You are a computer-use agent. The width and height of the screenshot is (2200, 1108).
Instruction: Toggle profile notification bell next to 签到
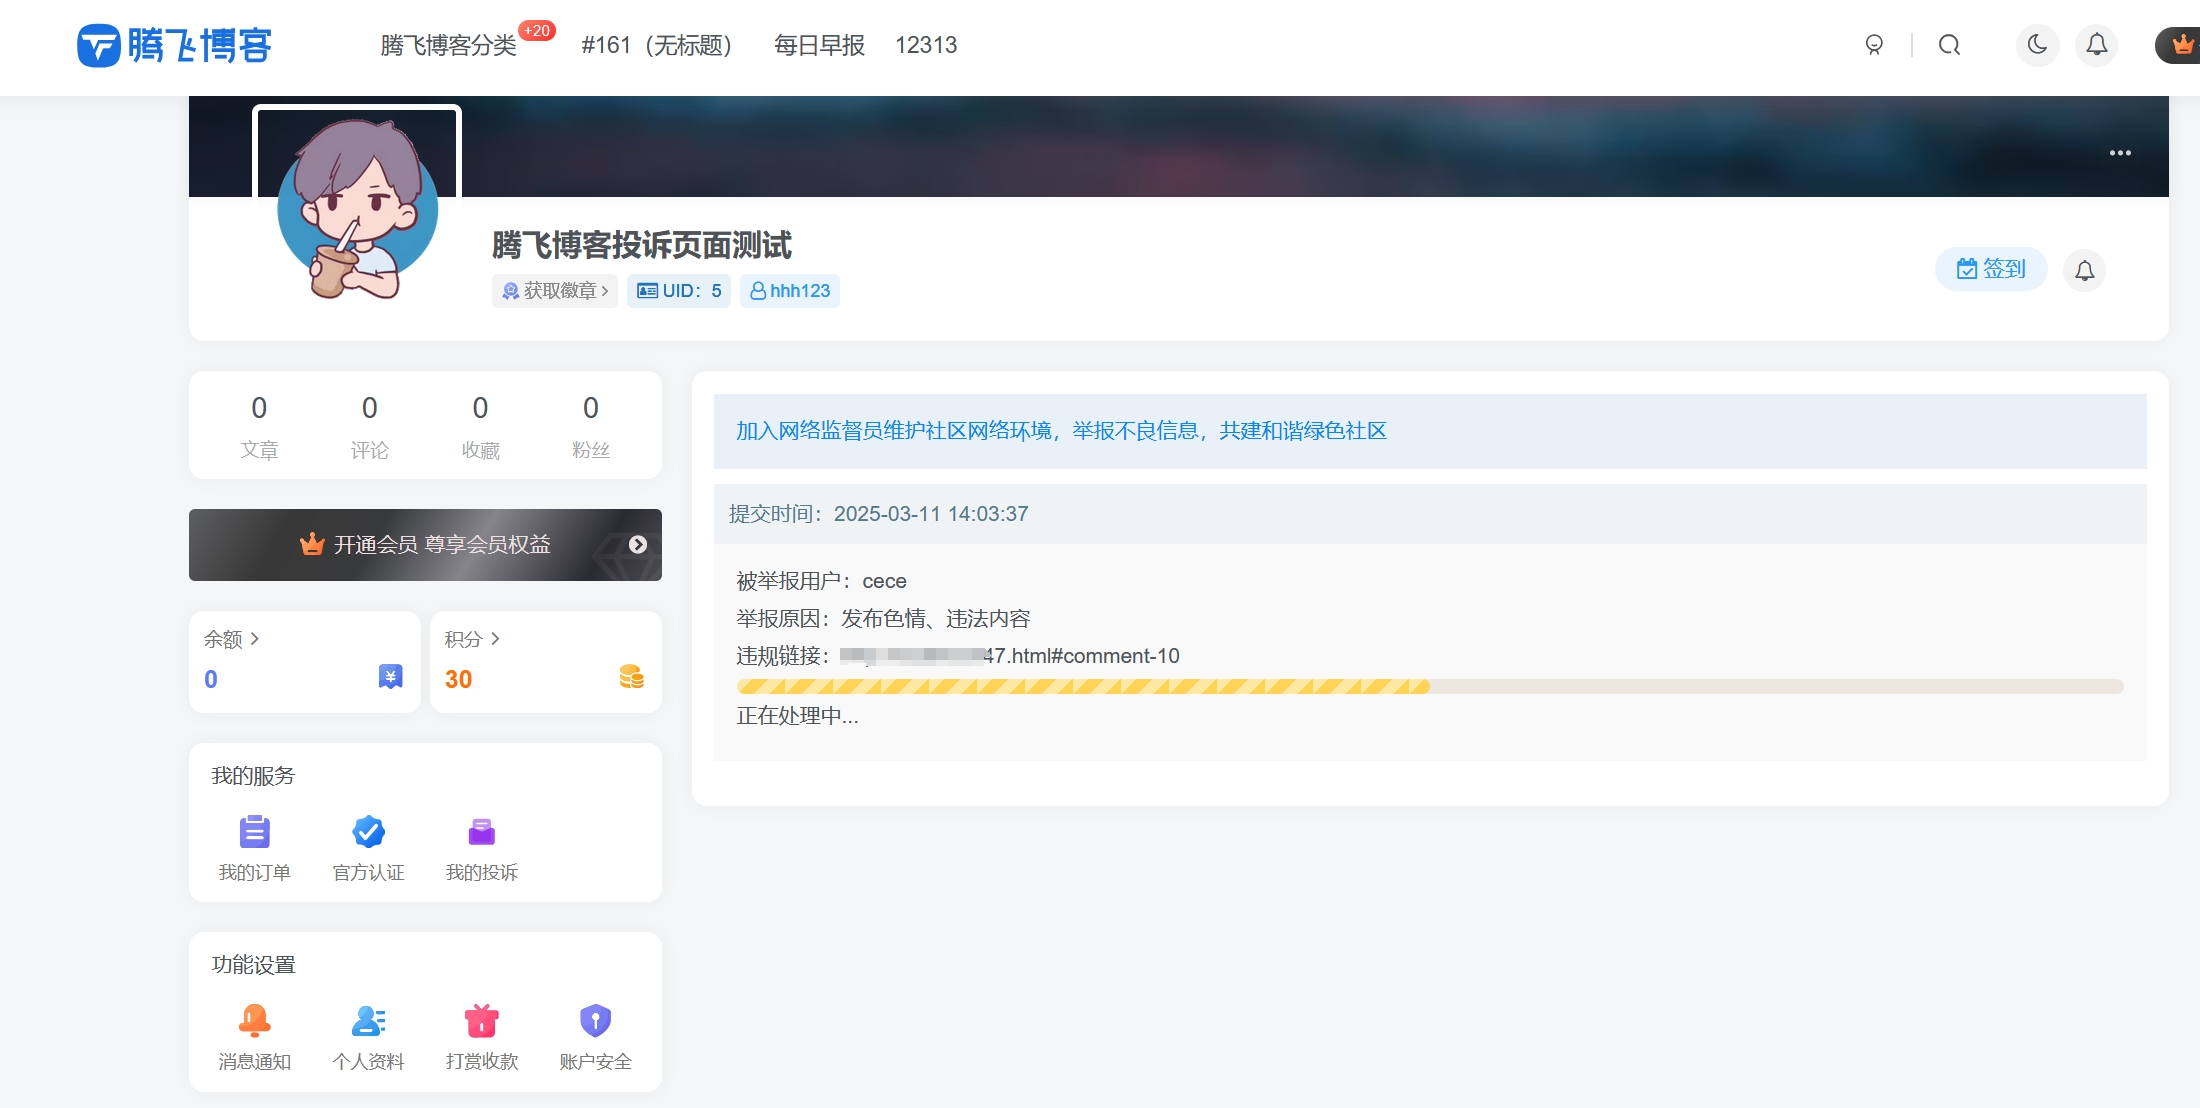[2084, 270]
